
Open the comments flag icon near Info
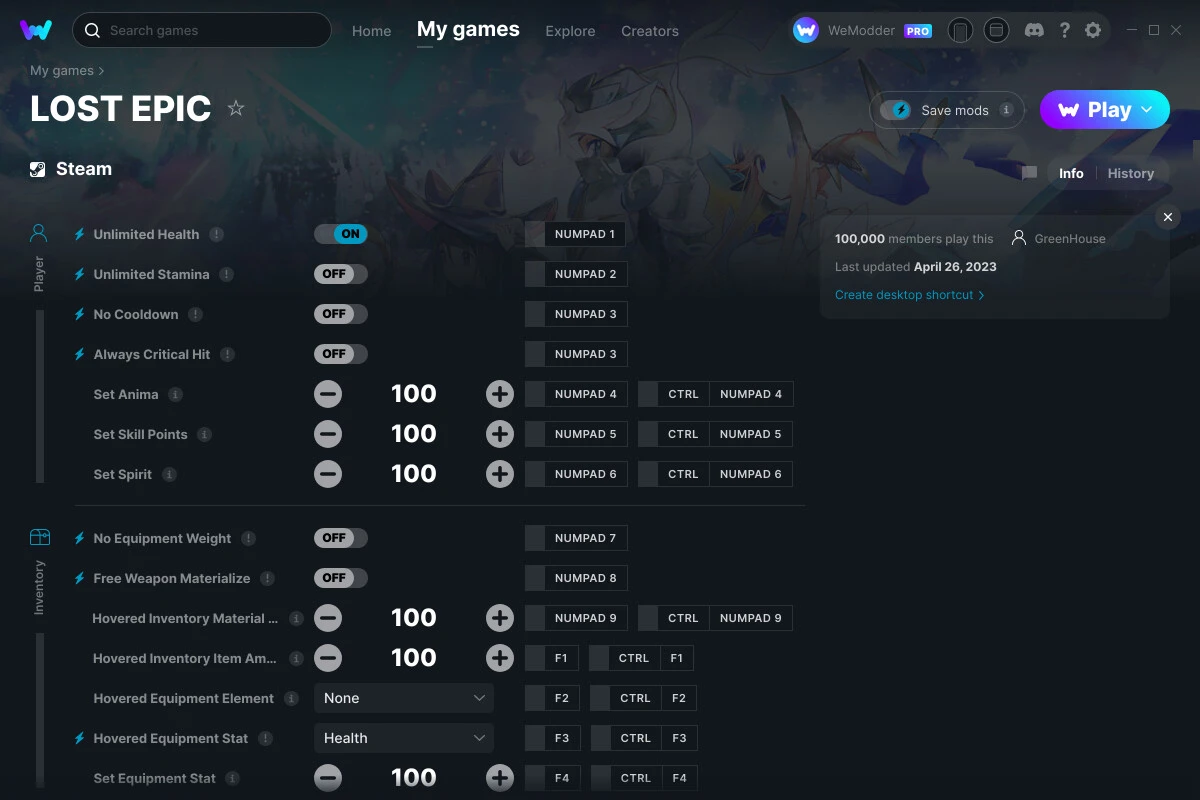point(1029,173)
